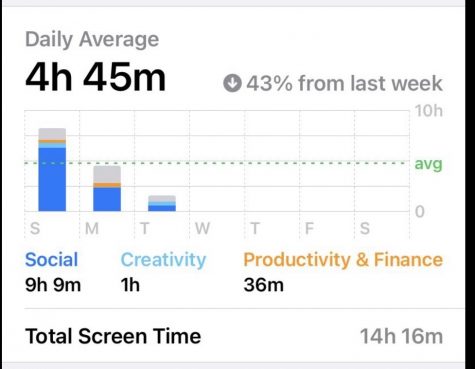Tap the Thursday T day label
This screenshot has height=369, width=475.
tap(255, 229)
